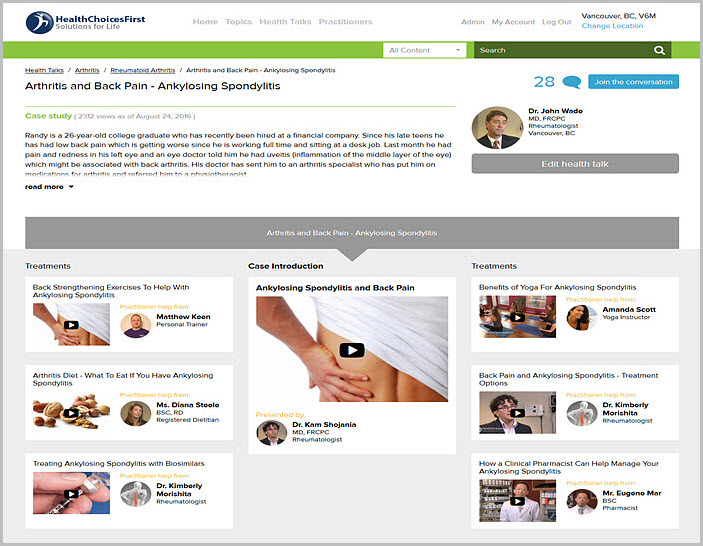Play the Arthritis Diet nuts video

[x=71, y=413]
